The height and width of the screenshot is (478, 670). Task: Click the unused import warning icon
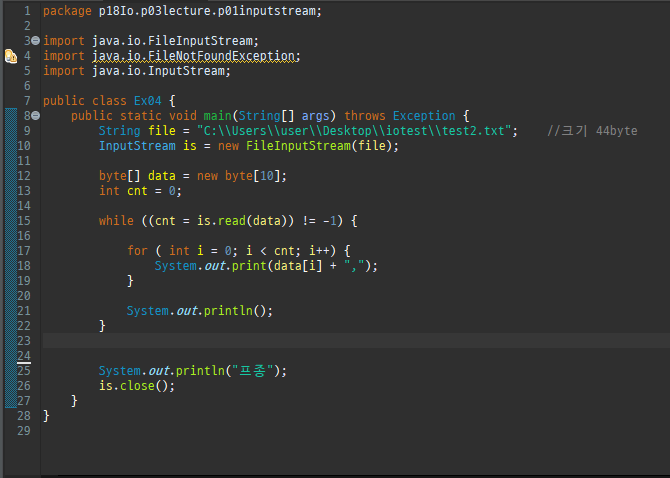(x=11, y=56)
